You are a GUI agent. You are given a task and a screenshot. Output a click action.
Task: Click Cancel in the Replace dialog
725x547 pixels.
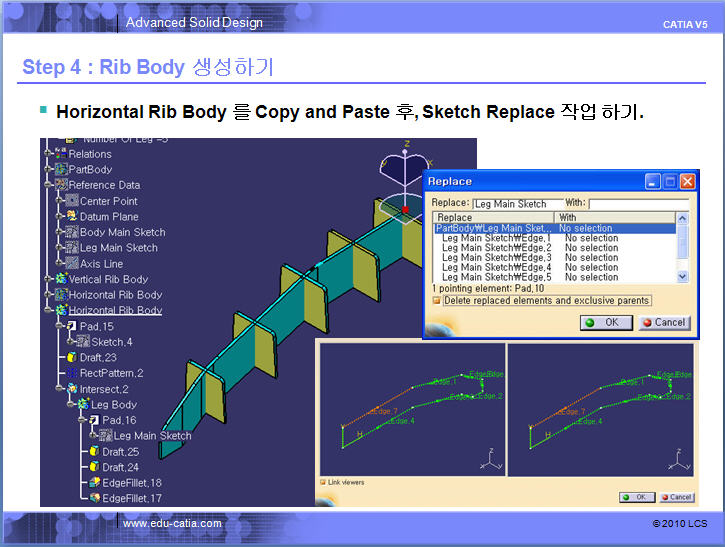664,322
